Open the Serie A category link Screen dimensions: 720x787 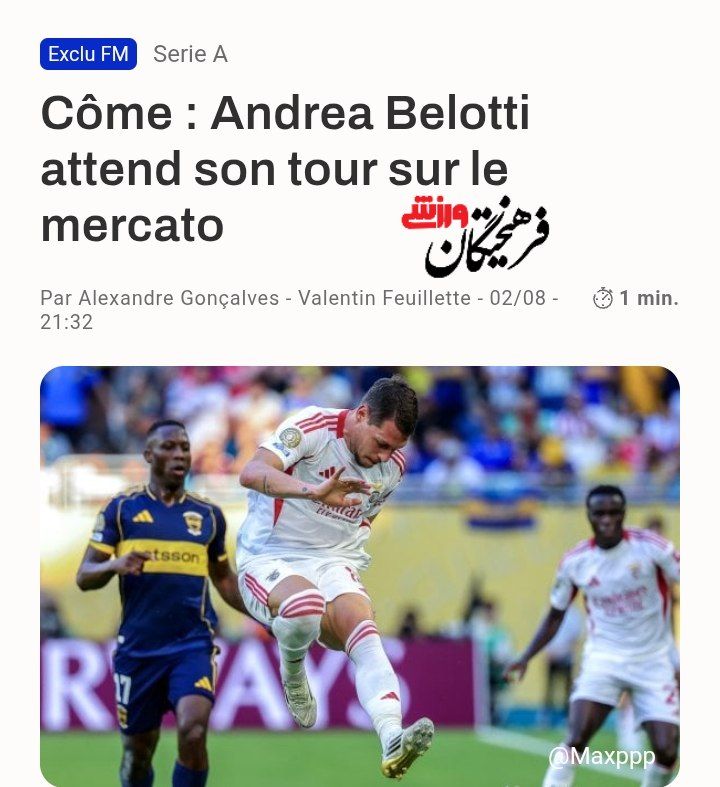point(190,54)
